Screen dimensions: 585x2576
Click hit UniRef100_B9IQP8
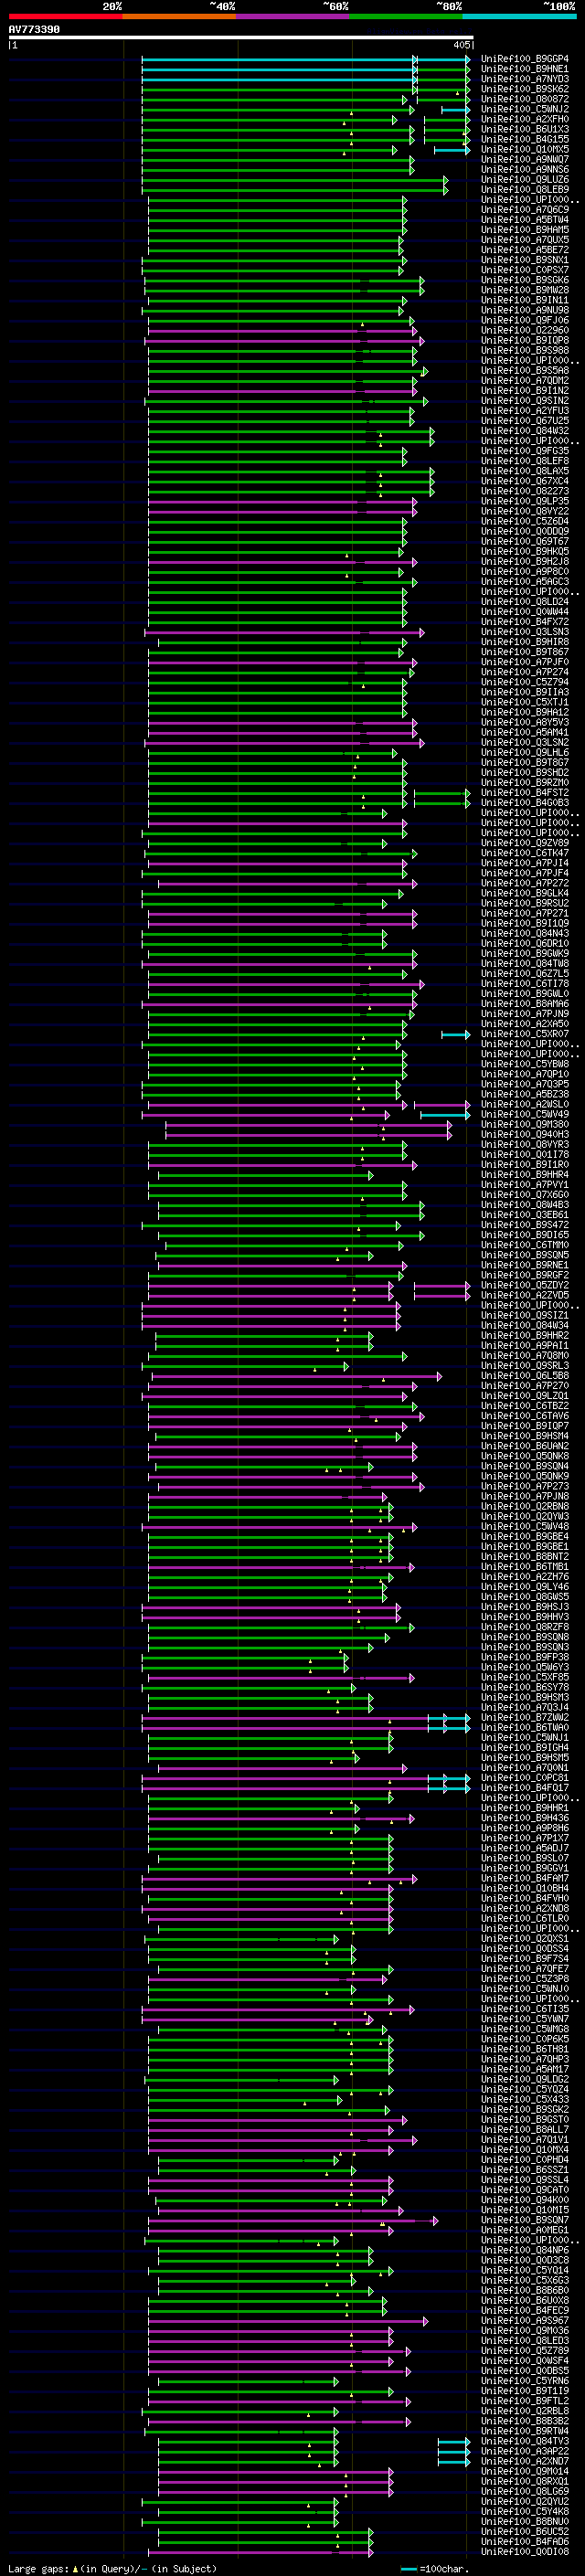click(525, 340)
